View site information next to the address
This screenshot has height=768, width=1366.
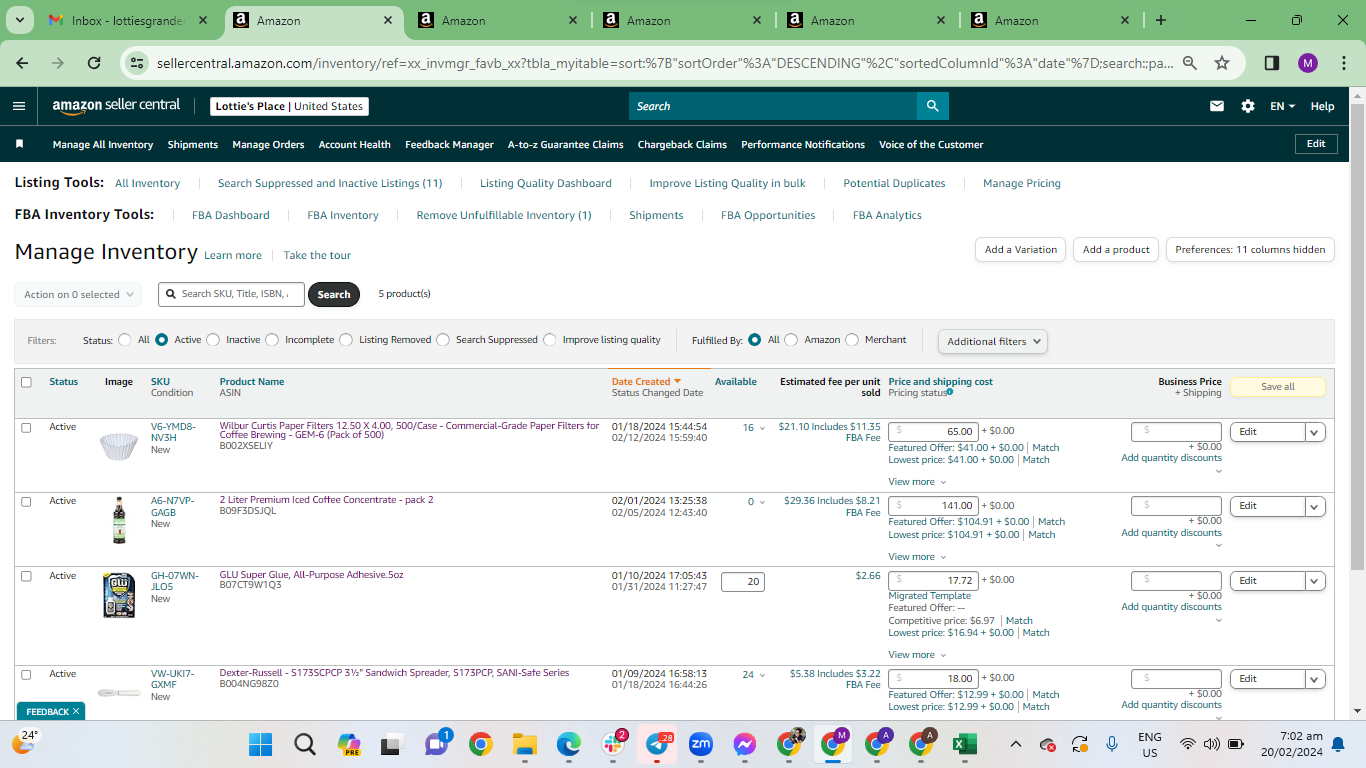(137, 63)
